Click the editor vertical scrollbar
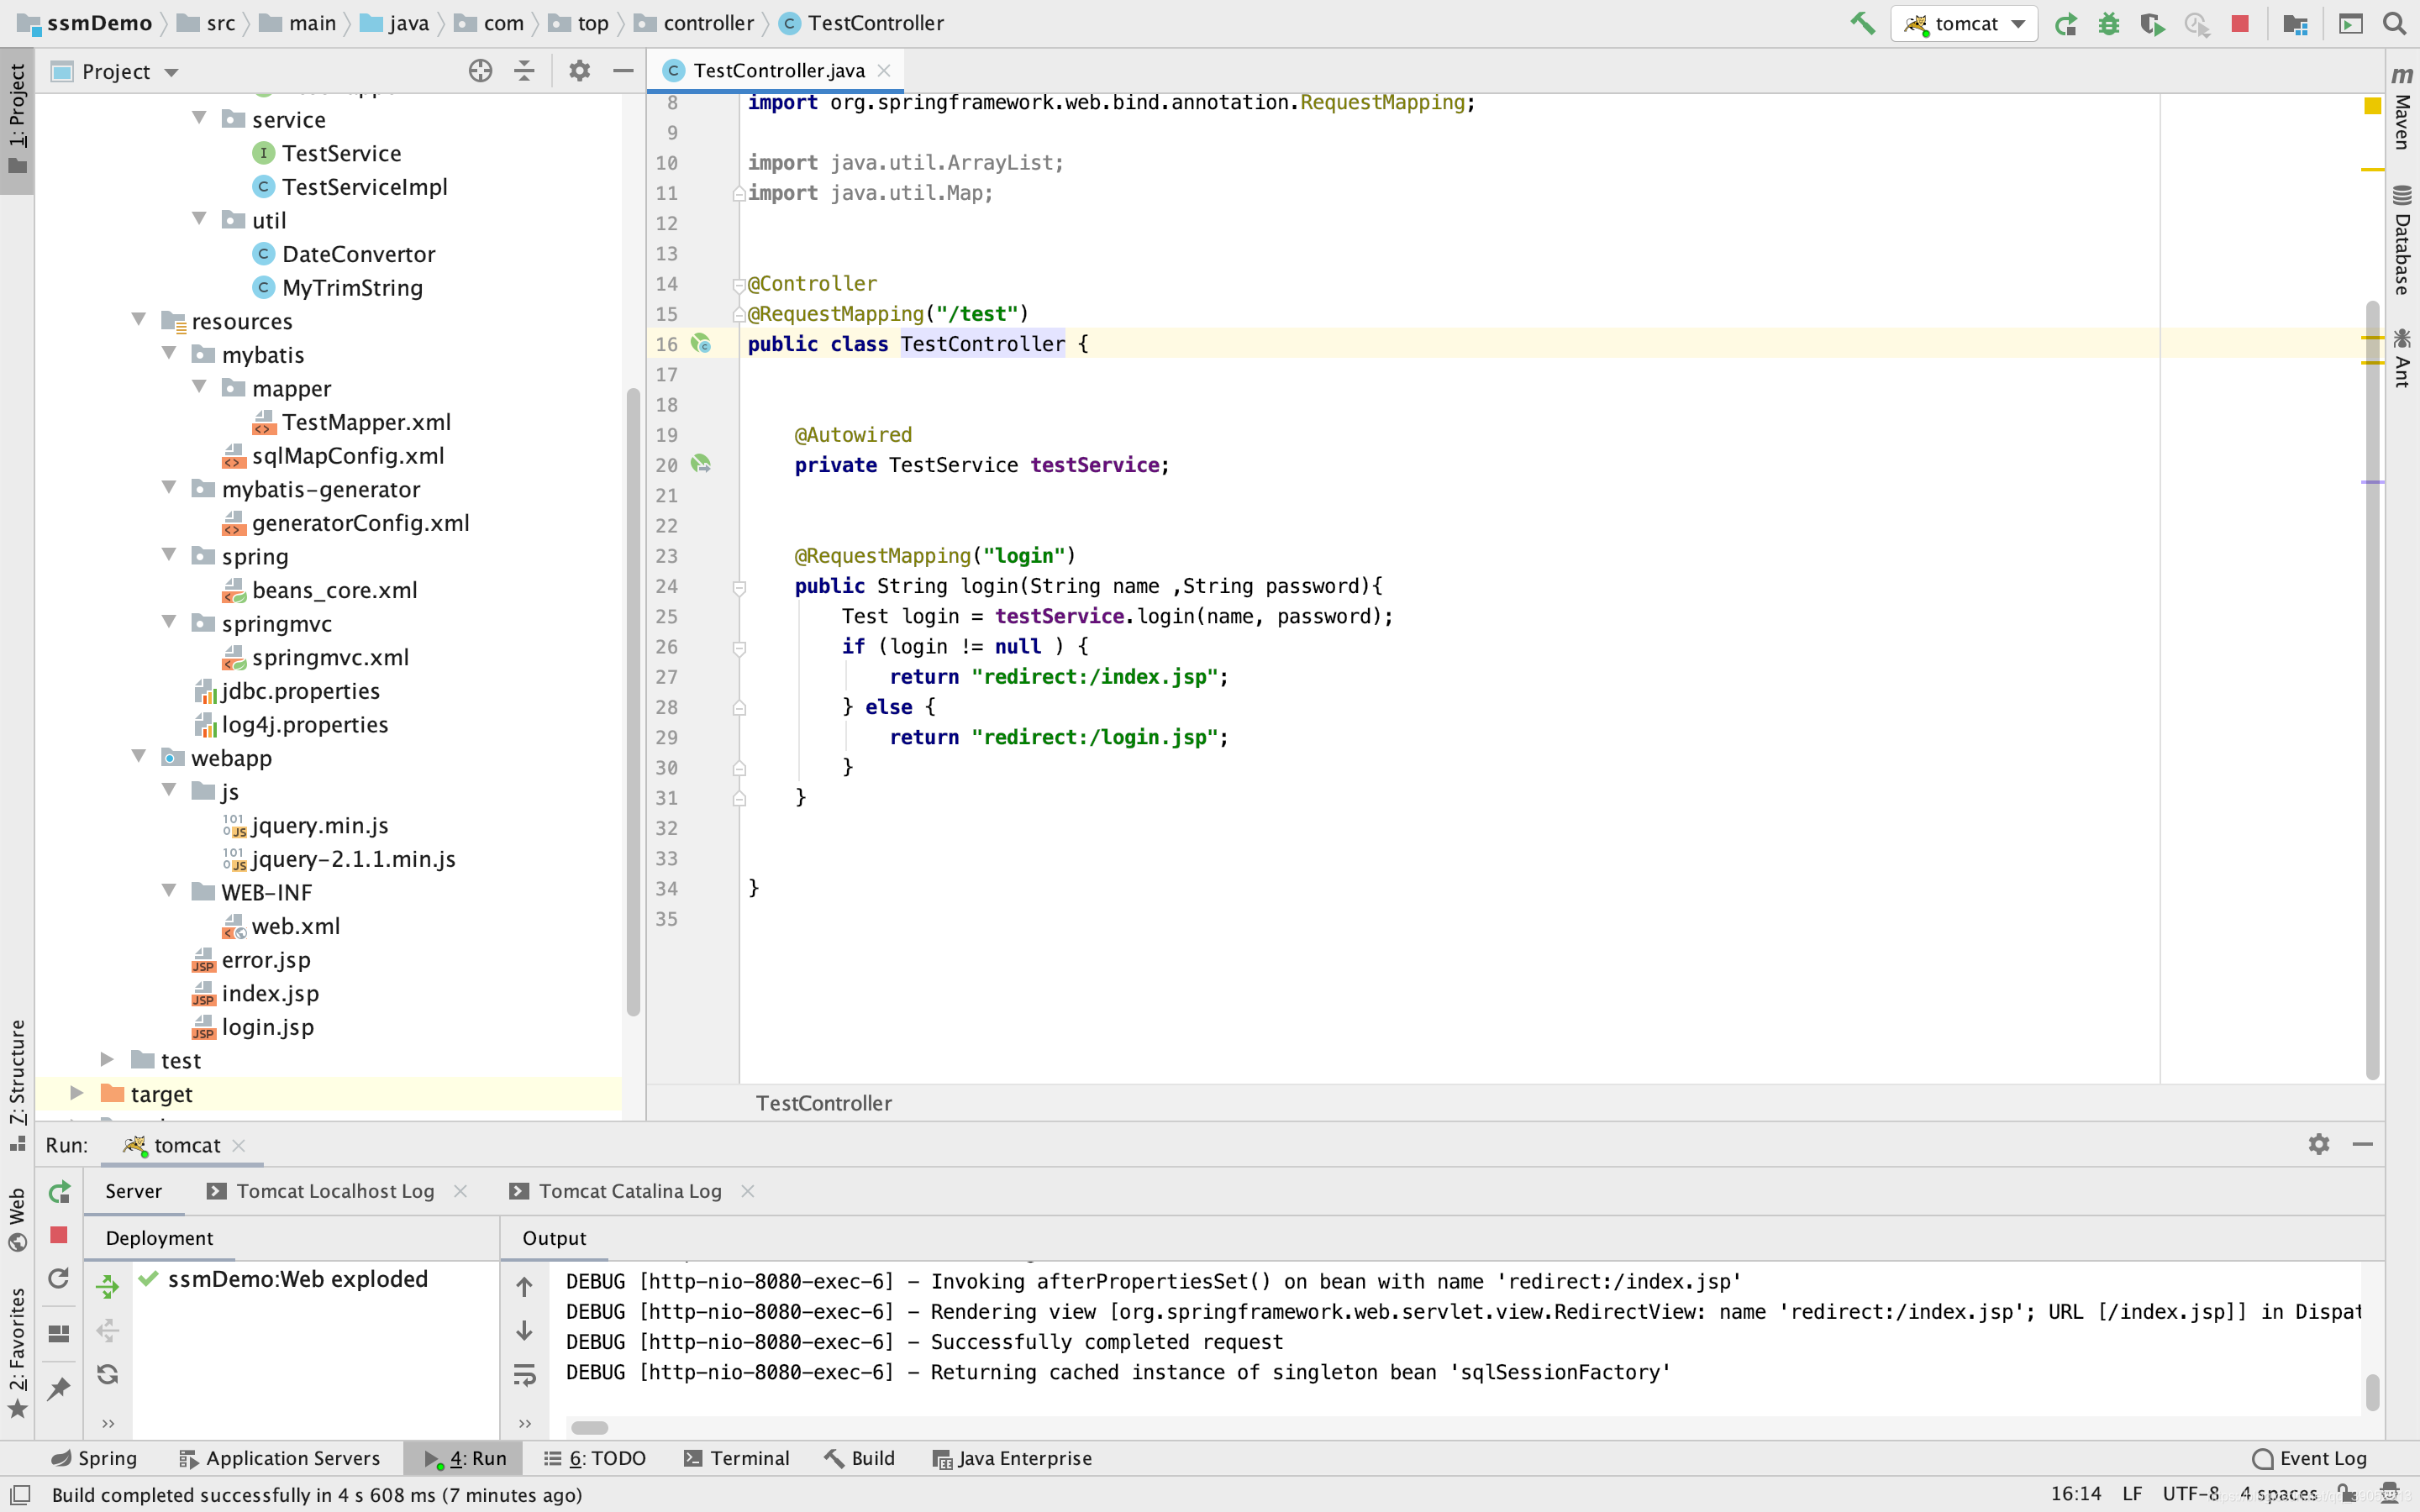2420x1512 pixels. tap(2372, 690)
